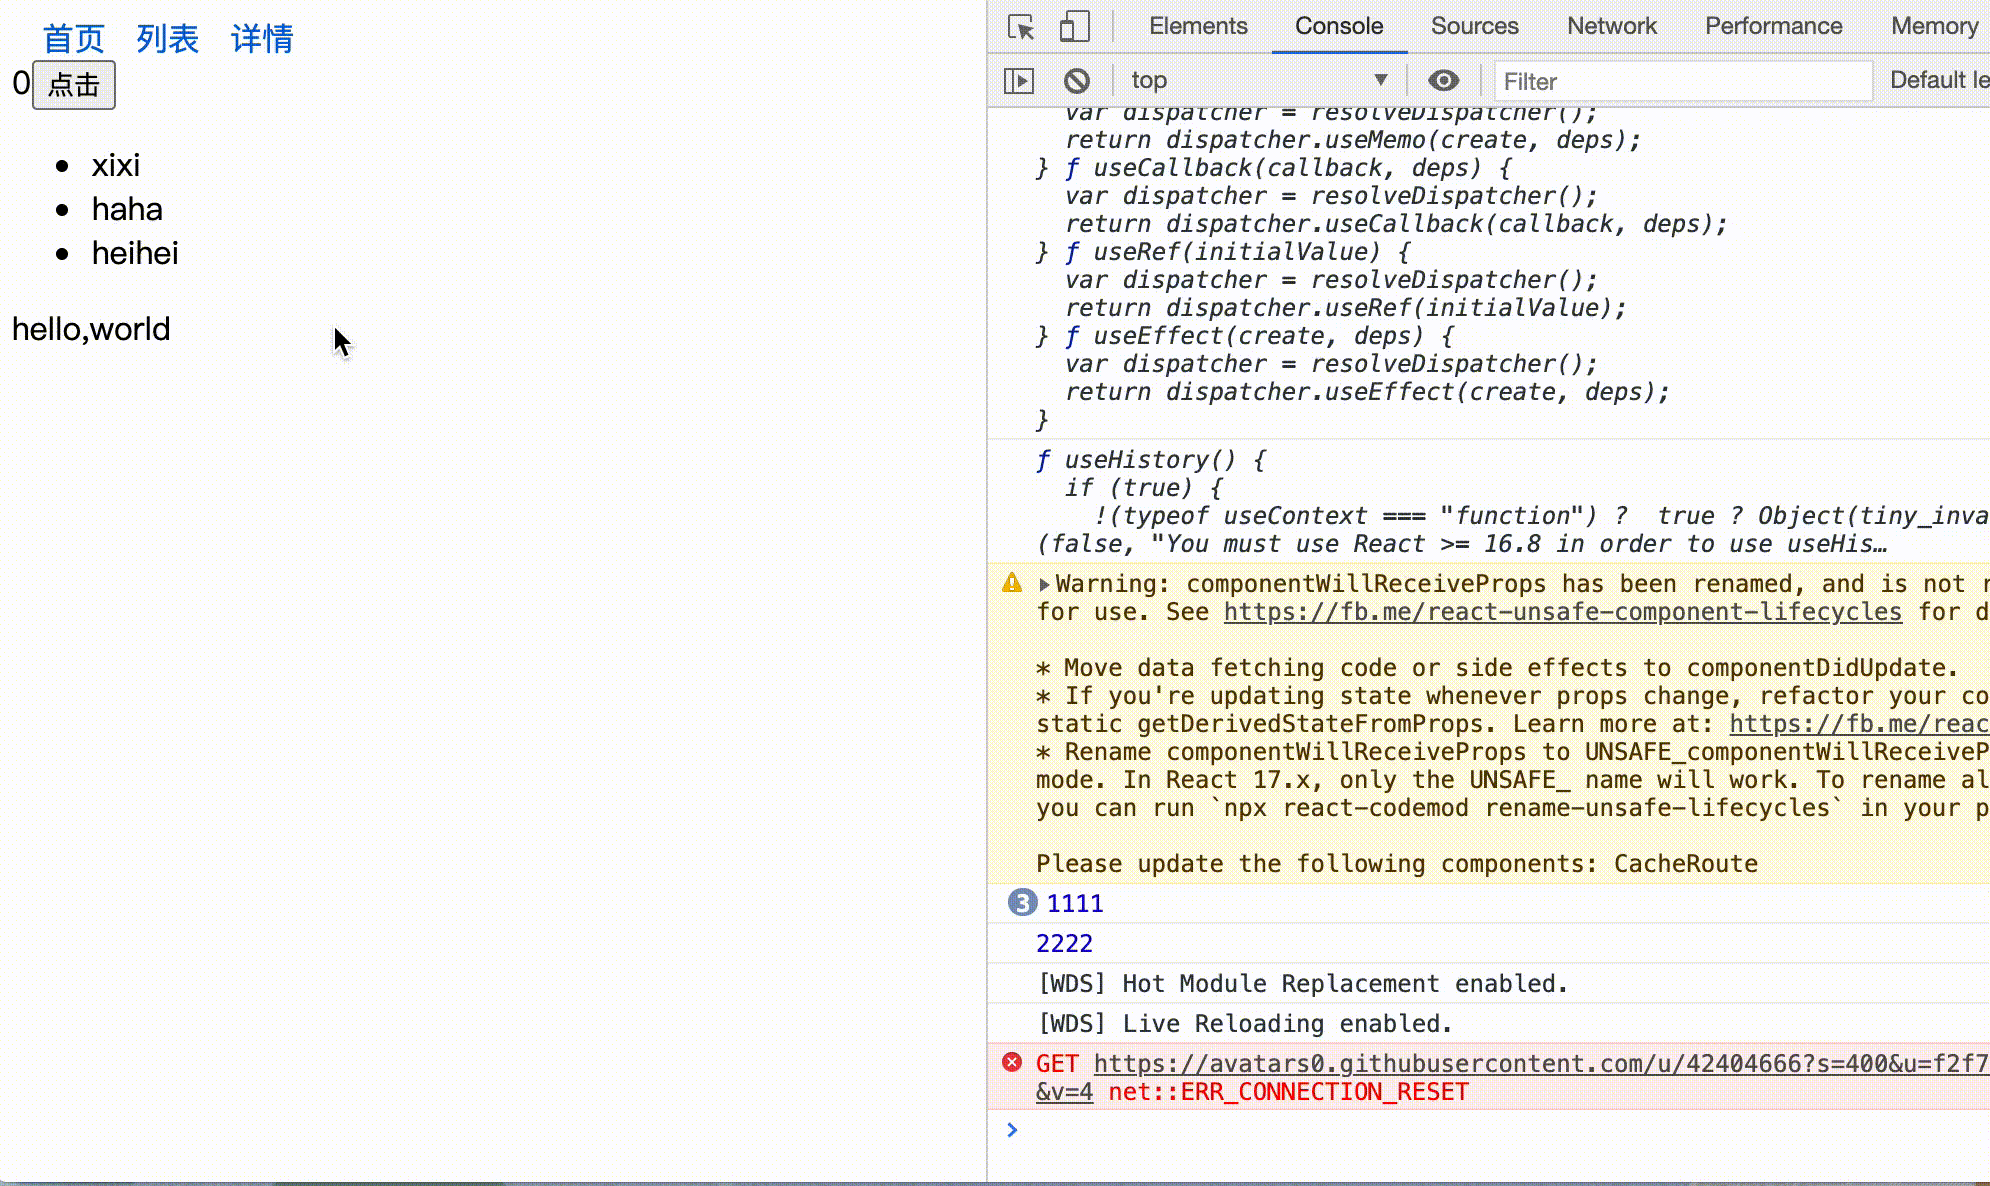Click the red error icon beside GET
This screenshot has width=1990, height=1186.
[1012, 1062]
